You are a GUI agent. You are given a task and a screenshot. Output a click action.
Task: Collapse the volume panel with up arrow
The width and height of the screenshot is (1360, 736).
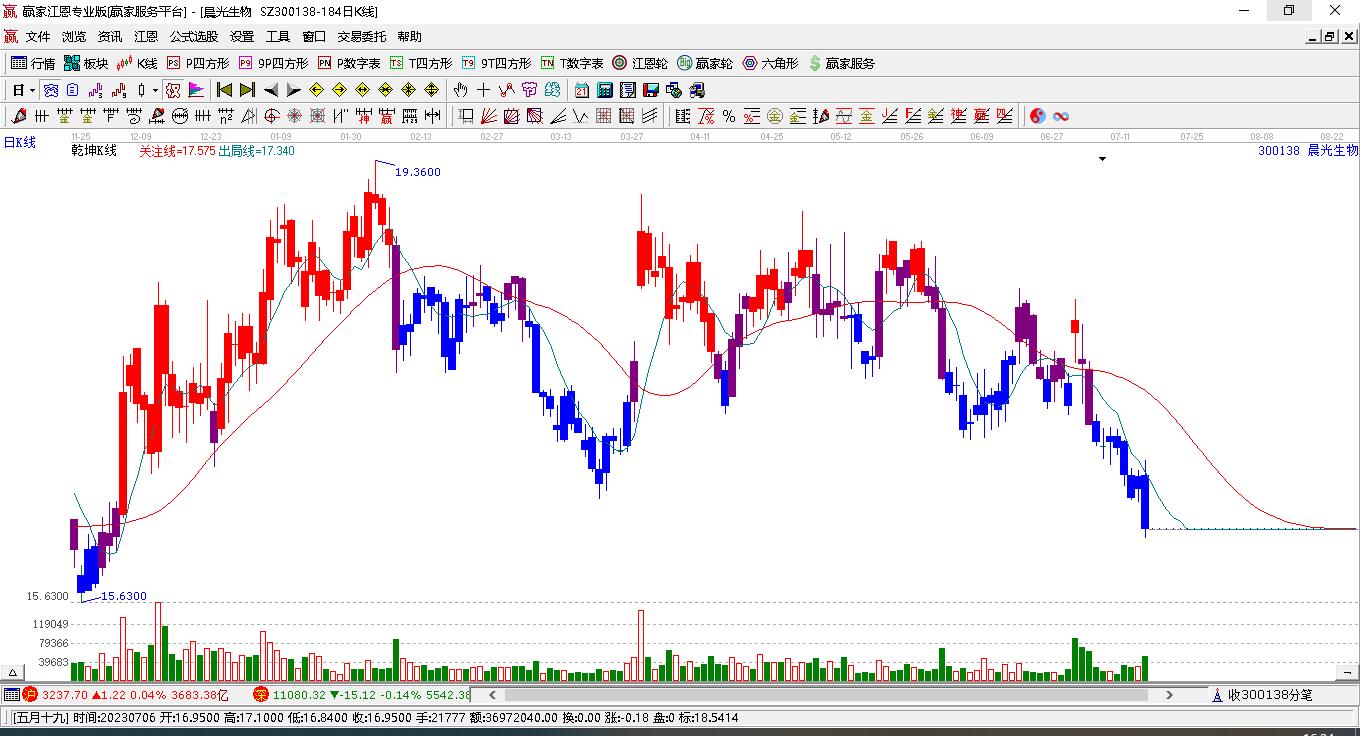point(14,673)
